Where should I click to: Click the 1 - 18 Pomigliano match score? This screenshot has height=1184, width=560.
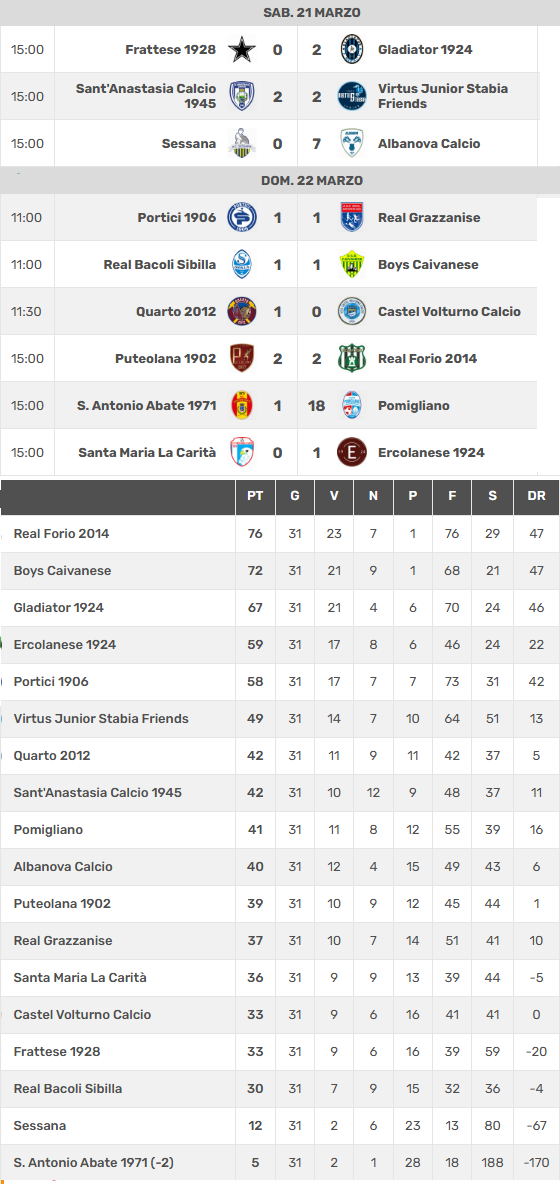pos(297,405)
